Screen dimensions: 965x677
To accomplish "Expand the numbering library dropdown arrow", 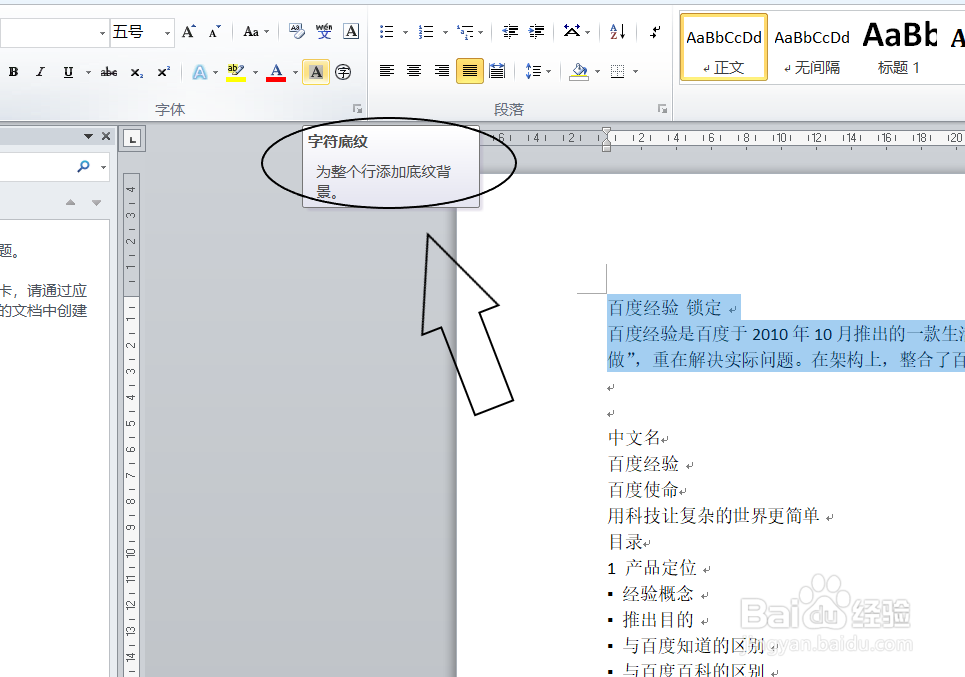I will click(x=445, y=33).
